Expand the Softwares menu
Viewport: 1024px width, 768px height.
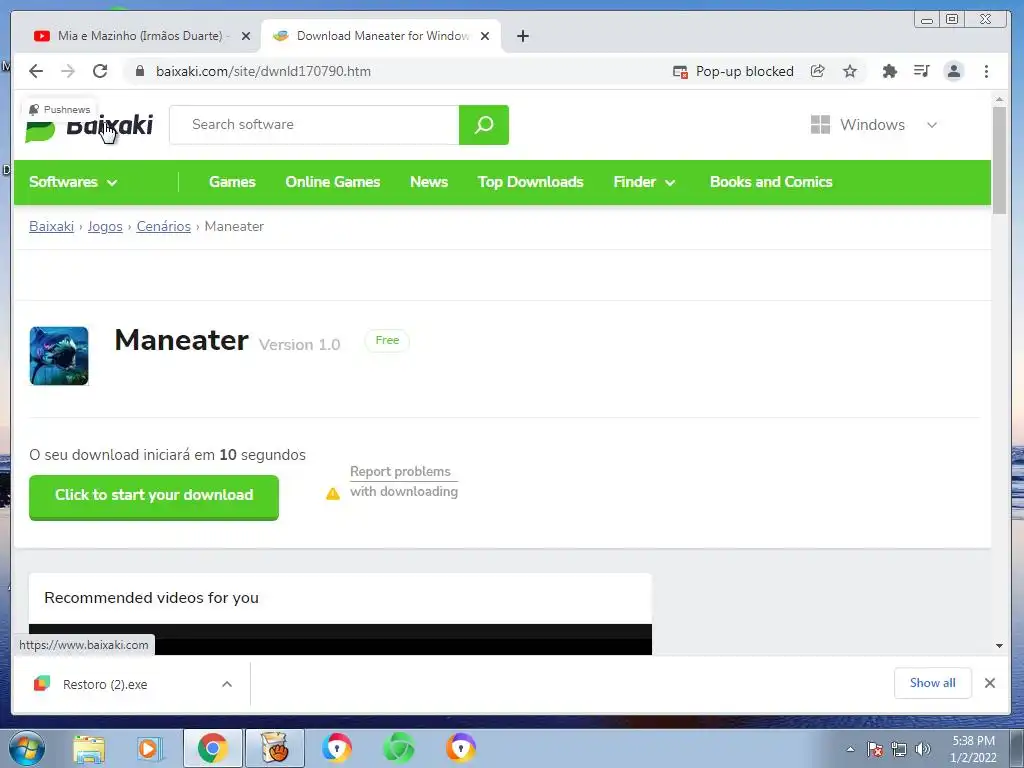click(73, 182)
